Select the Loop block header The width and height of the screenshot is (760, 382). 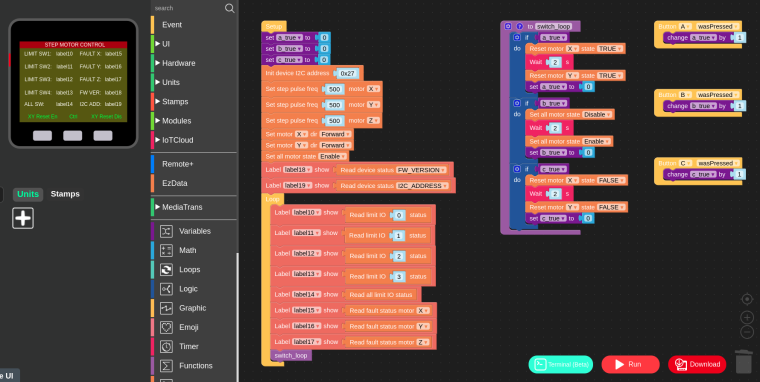(272, 199)
